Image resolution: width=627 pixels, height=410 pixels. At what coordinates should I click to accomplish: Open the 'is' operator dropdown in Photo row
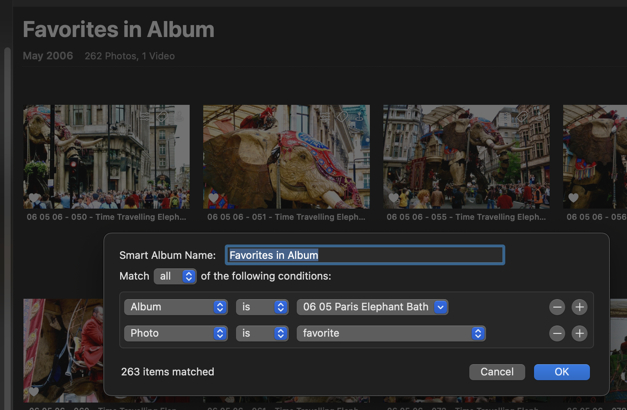(262, 333)
